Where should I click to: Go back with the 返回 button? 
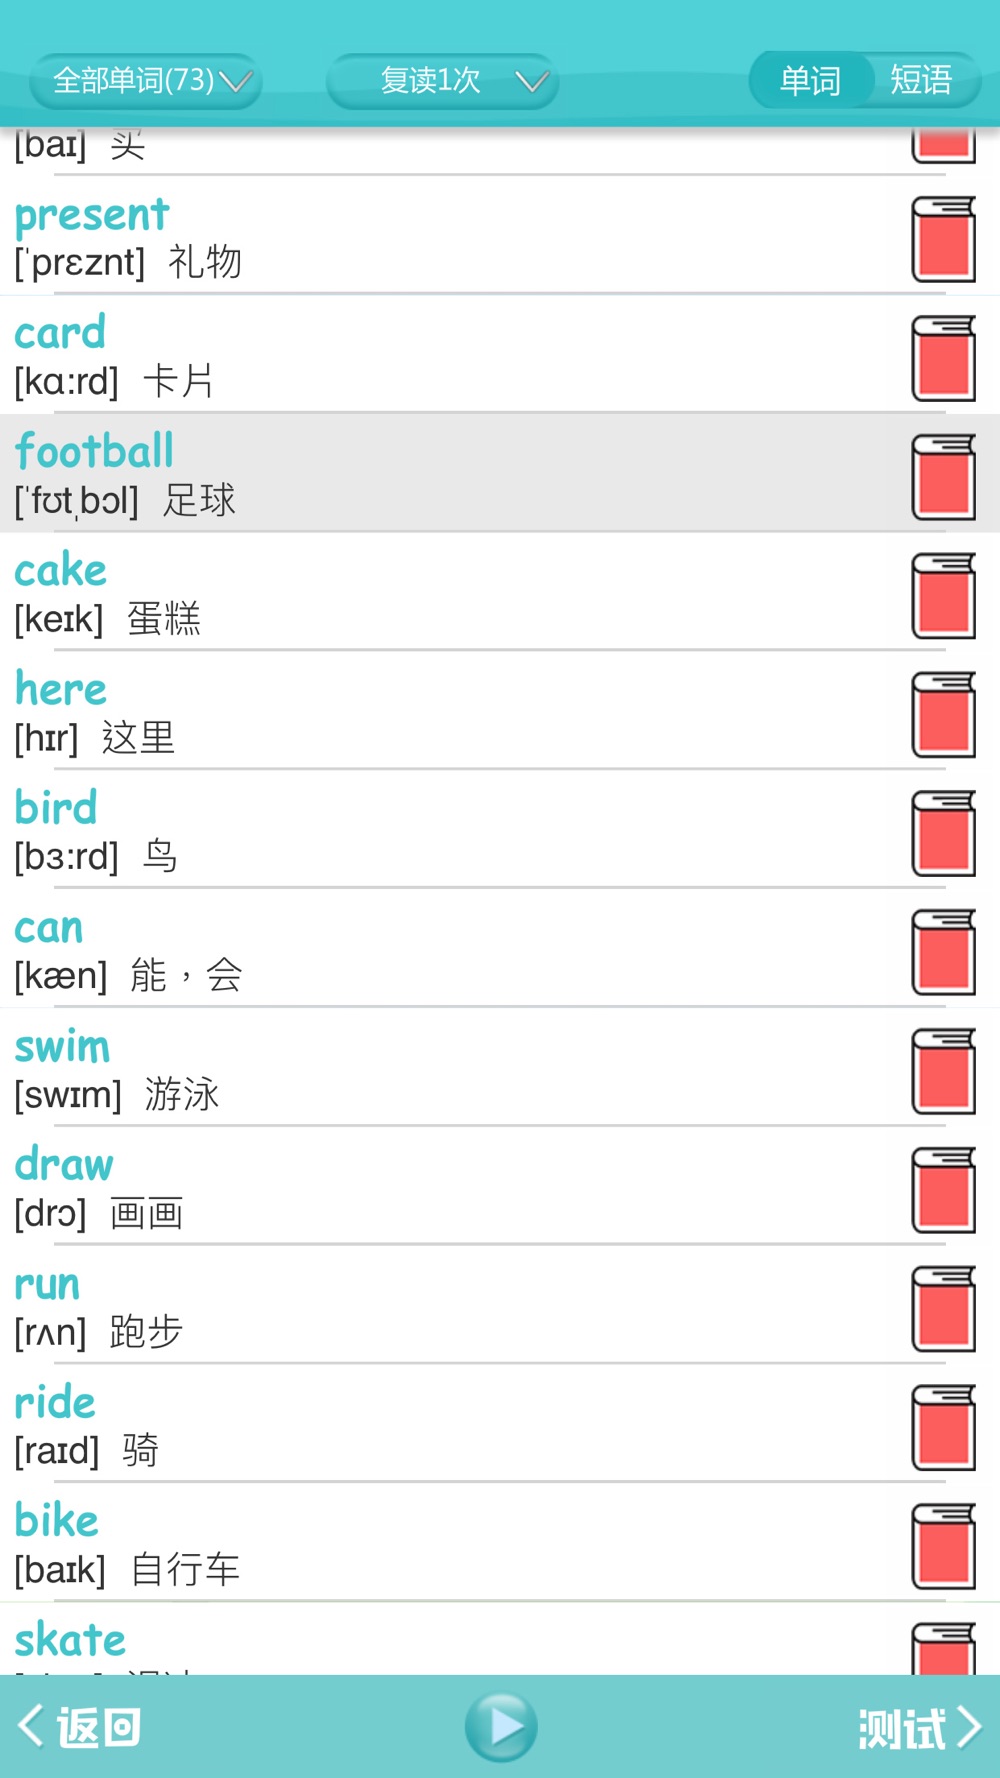coord(80,1727)
